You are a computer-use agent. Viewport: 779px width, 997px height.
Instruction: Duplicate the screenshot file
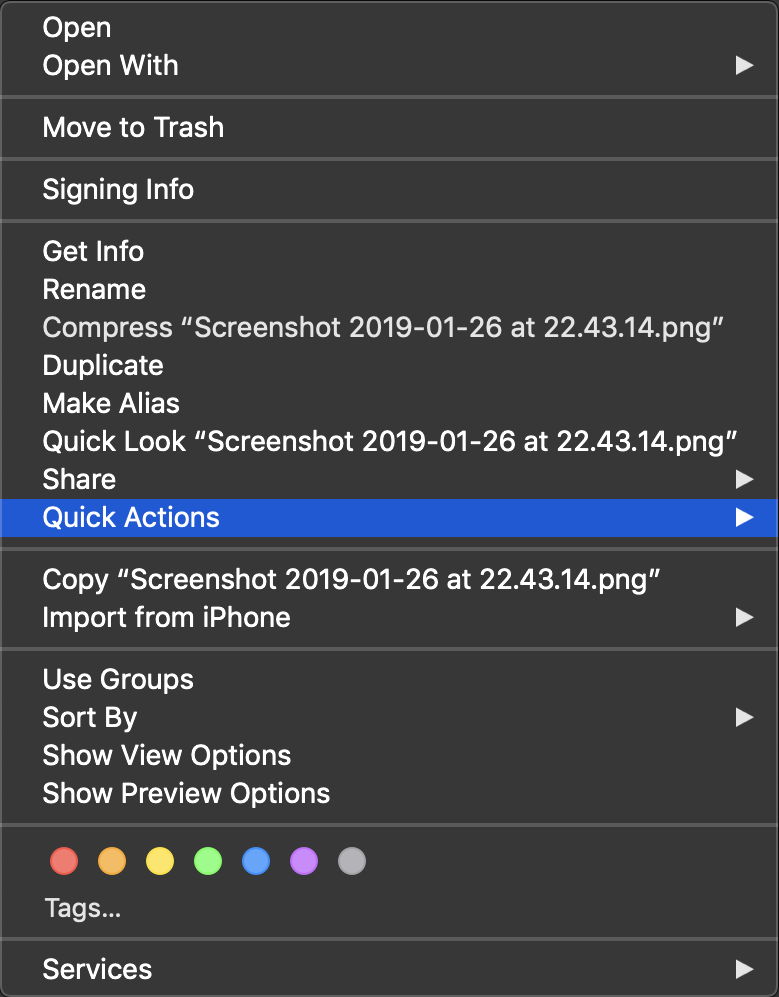coord(102,366)
